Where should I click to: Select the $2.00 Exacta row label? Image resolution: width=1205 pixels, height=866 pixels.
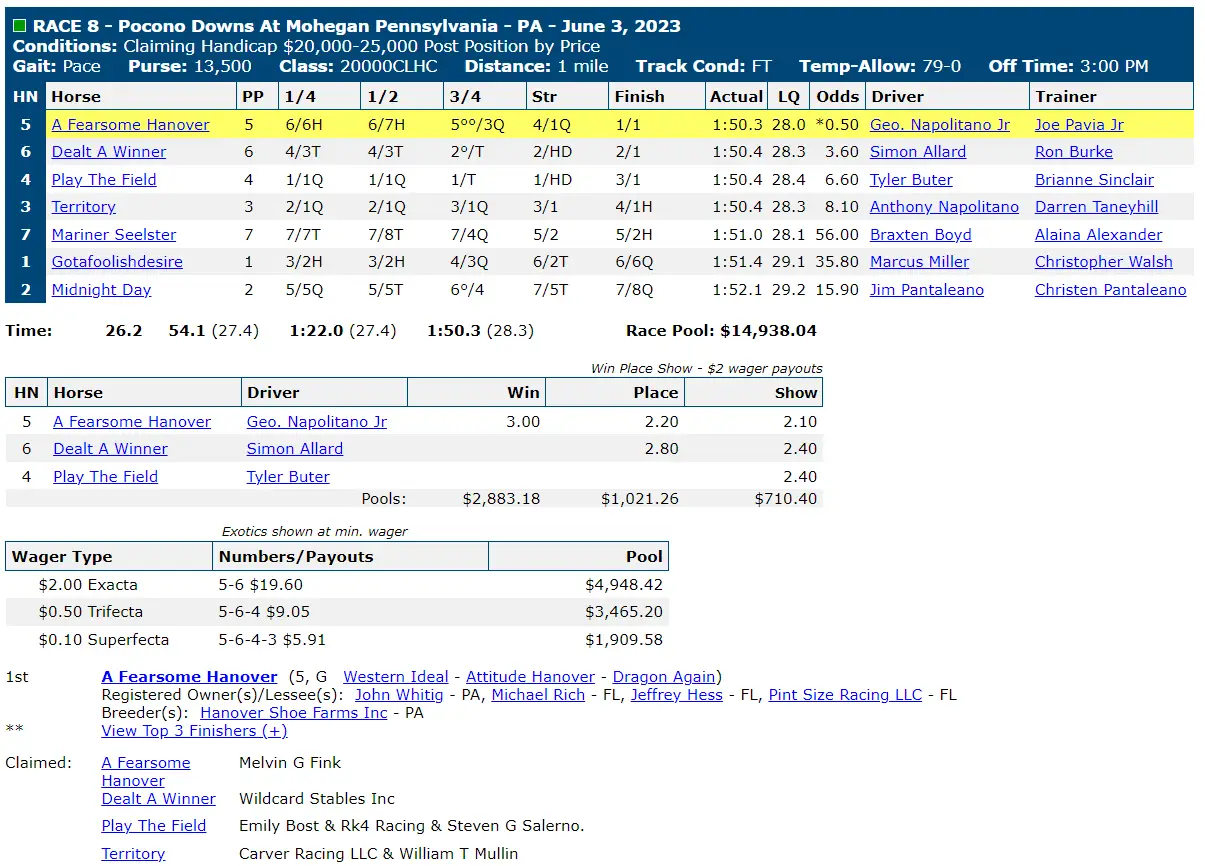pyautogui.click(x=88, y=585)
